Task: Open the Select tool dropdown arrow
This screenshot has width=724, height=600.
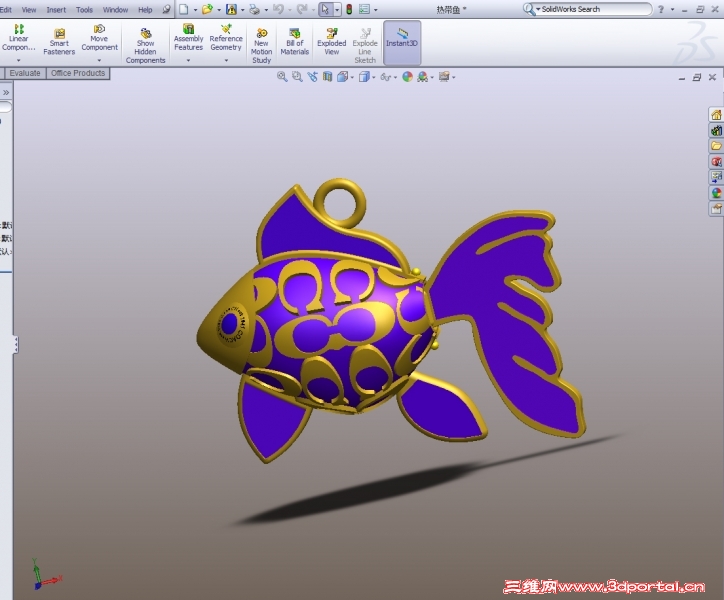Action: [337, 9]
